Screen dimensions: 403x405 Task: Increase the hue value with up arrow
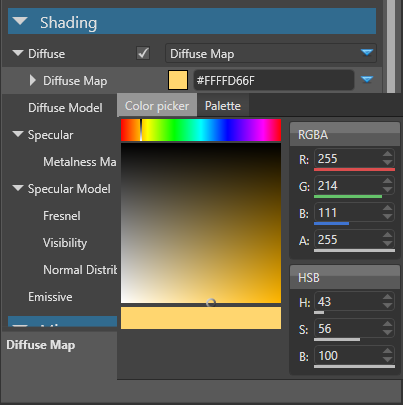point(387,297)
